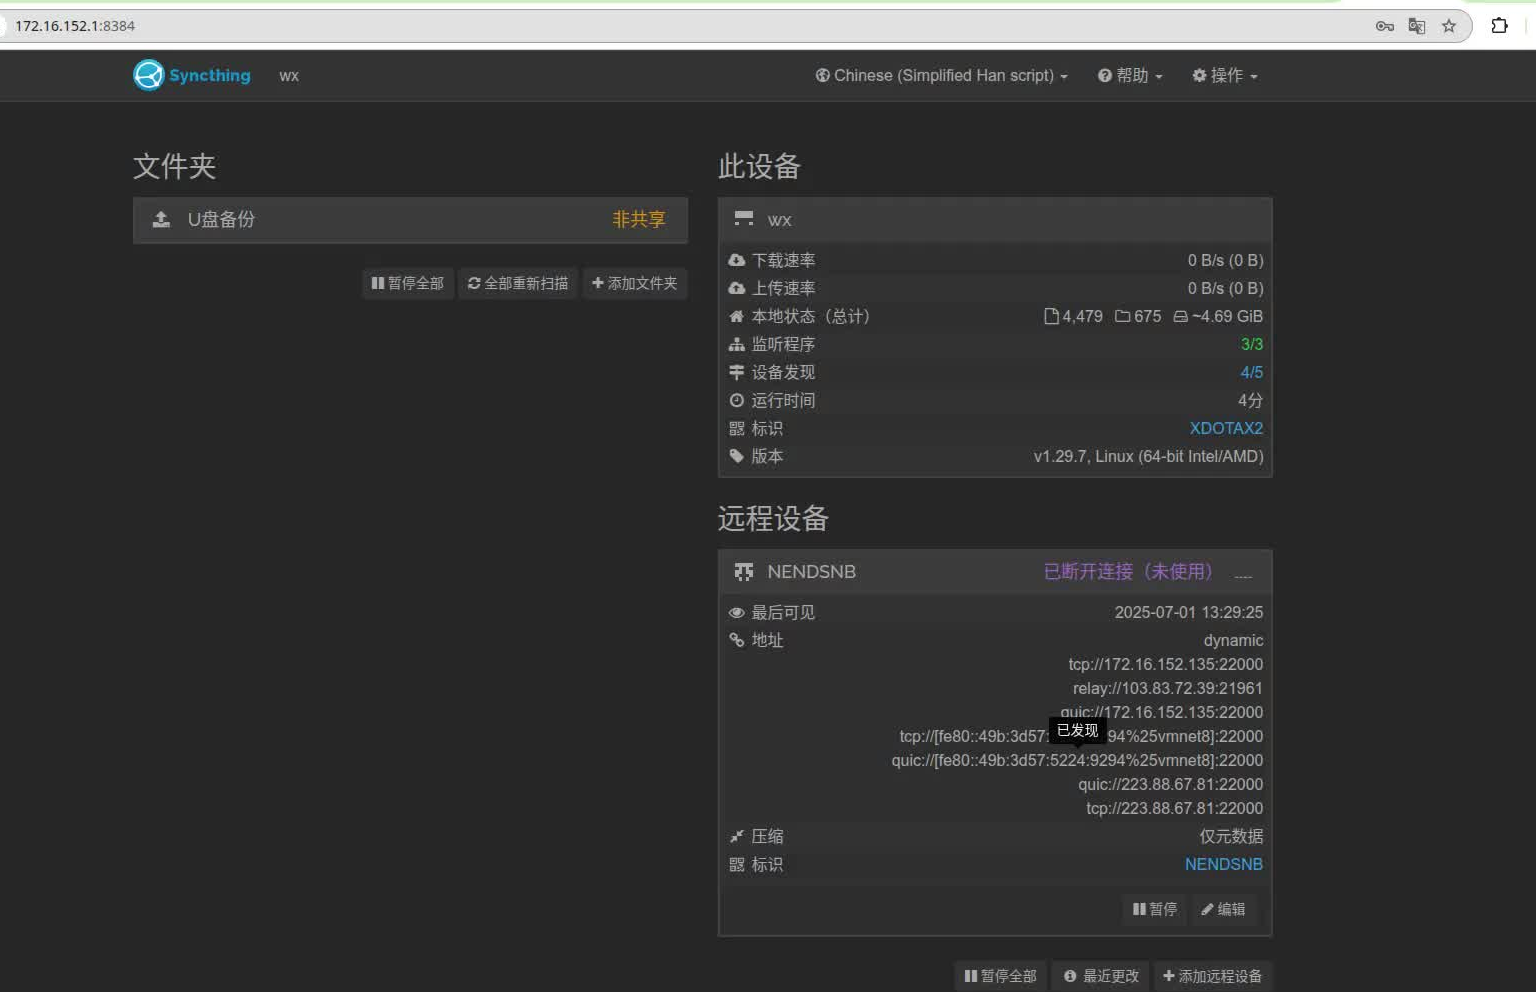
Task: Click address quic://223.88.67.81:22000
Action: point(1170,784)
